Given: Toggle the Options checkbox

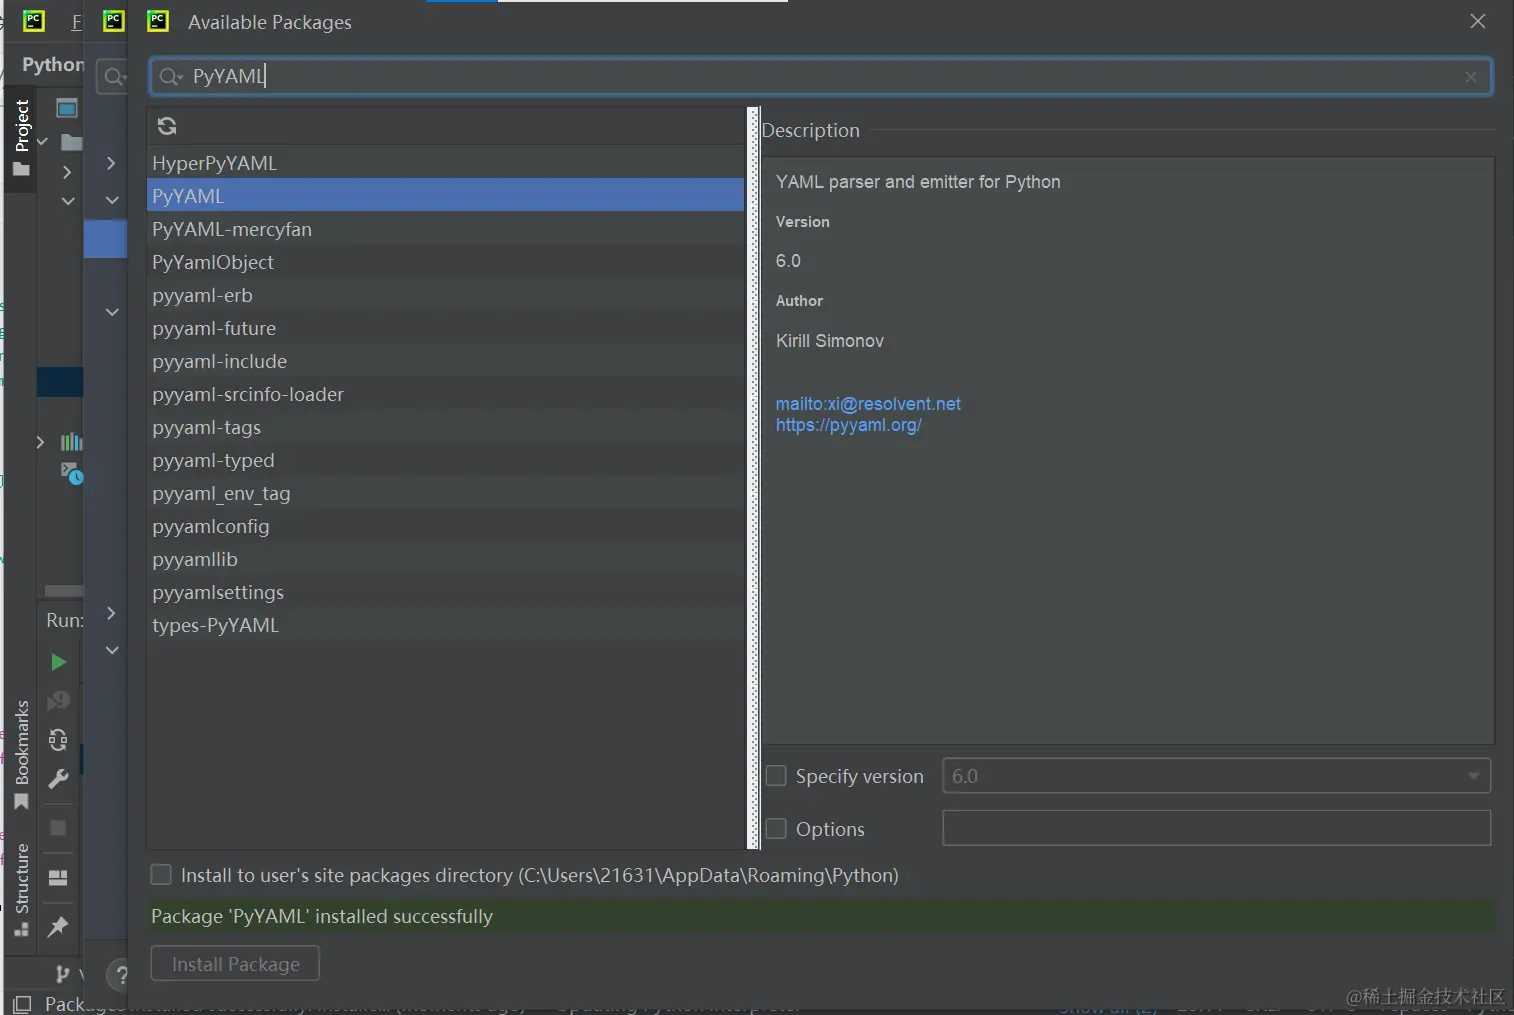Looking at the screenshot, I should pyautogui.click(x=776, y=829).
